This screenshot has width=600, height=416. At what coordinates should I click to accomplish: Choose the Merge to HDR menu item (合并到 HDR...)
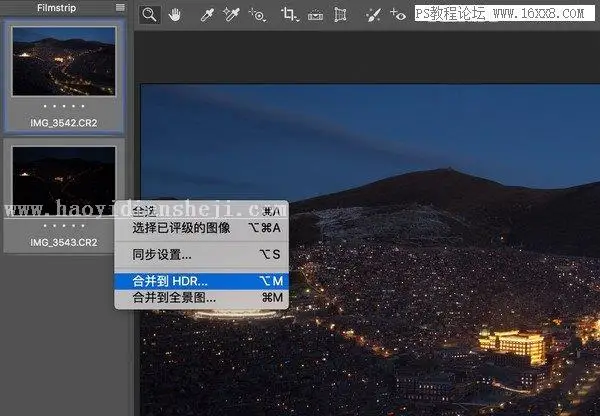pyautogui.click(x=202, y=281)
